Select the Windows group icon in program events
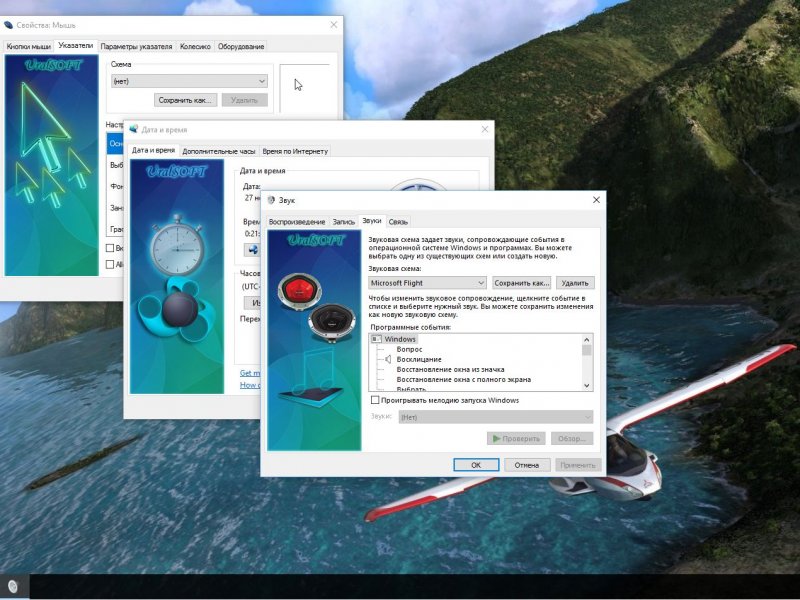800x600 pixels. [377, 339]
